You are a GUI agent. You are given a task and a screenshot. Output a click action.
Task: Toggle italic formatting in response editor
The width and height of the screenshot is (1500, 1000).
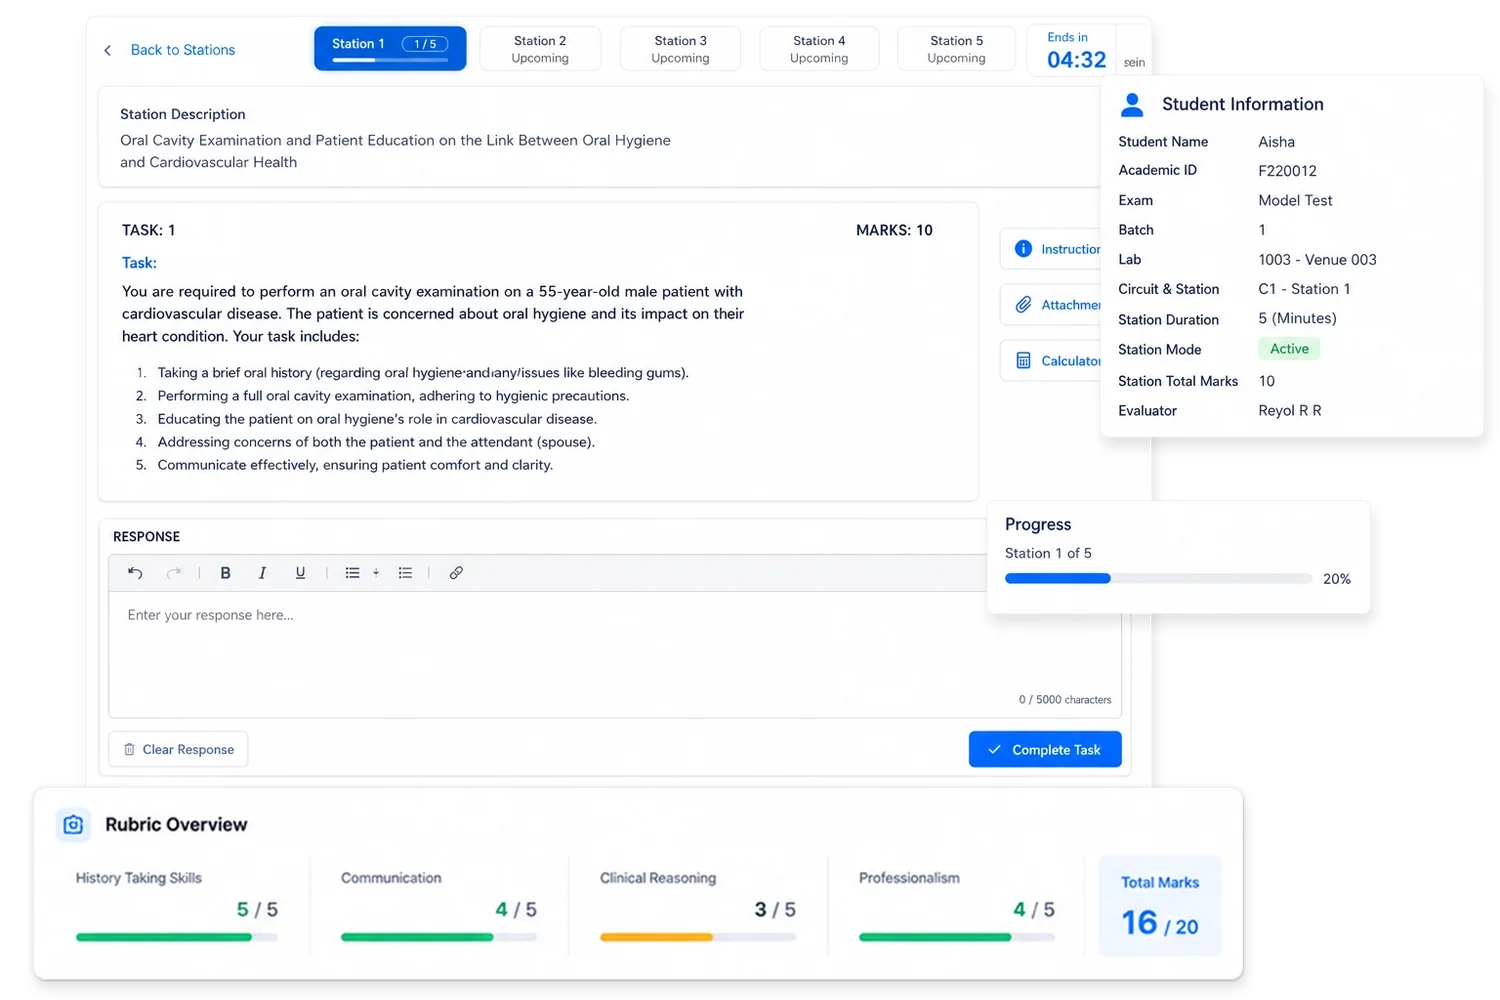point(262,573)
